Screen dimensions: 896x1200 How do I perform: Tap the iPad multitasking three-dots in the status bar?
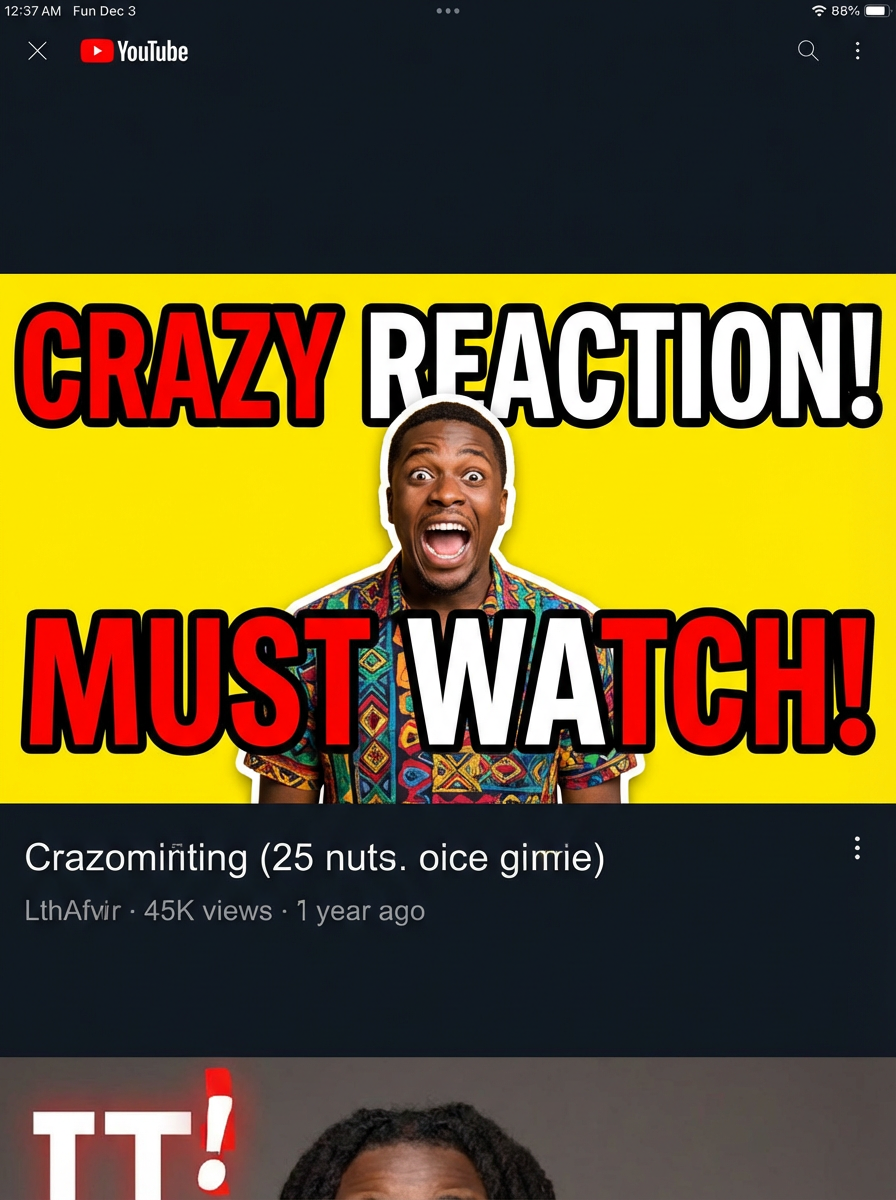click(x=448, y=11)
